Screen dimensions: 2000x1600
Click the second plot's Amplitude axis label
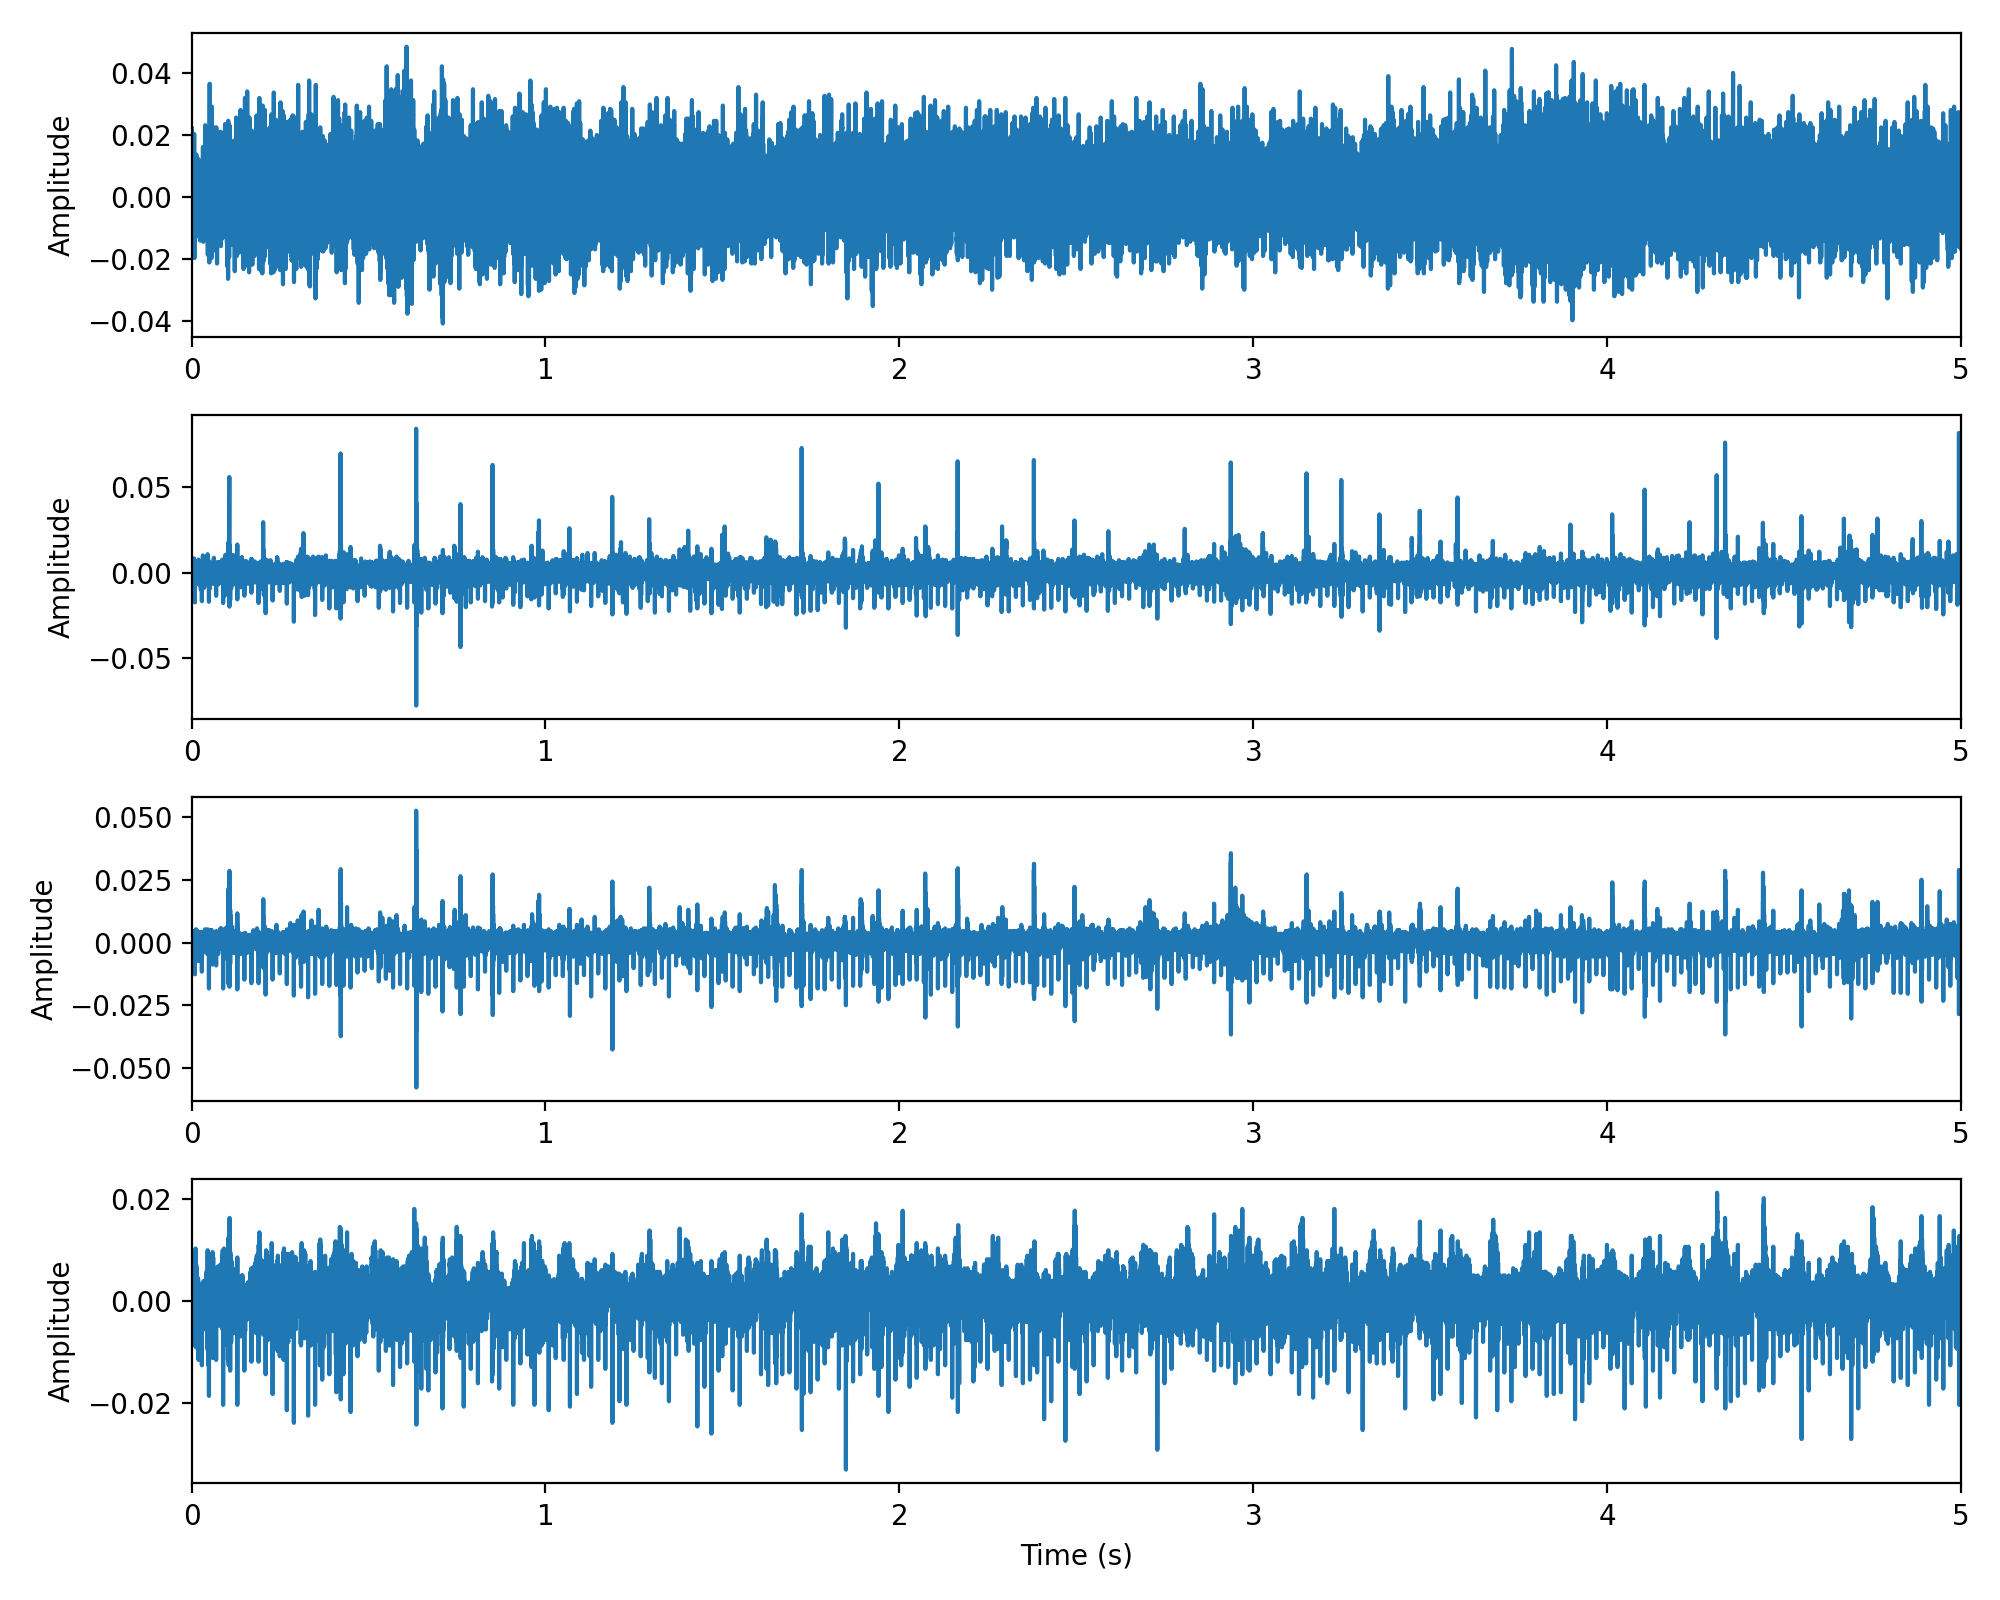pyautogui.click(x=60, y=567)
